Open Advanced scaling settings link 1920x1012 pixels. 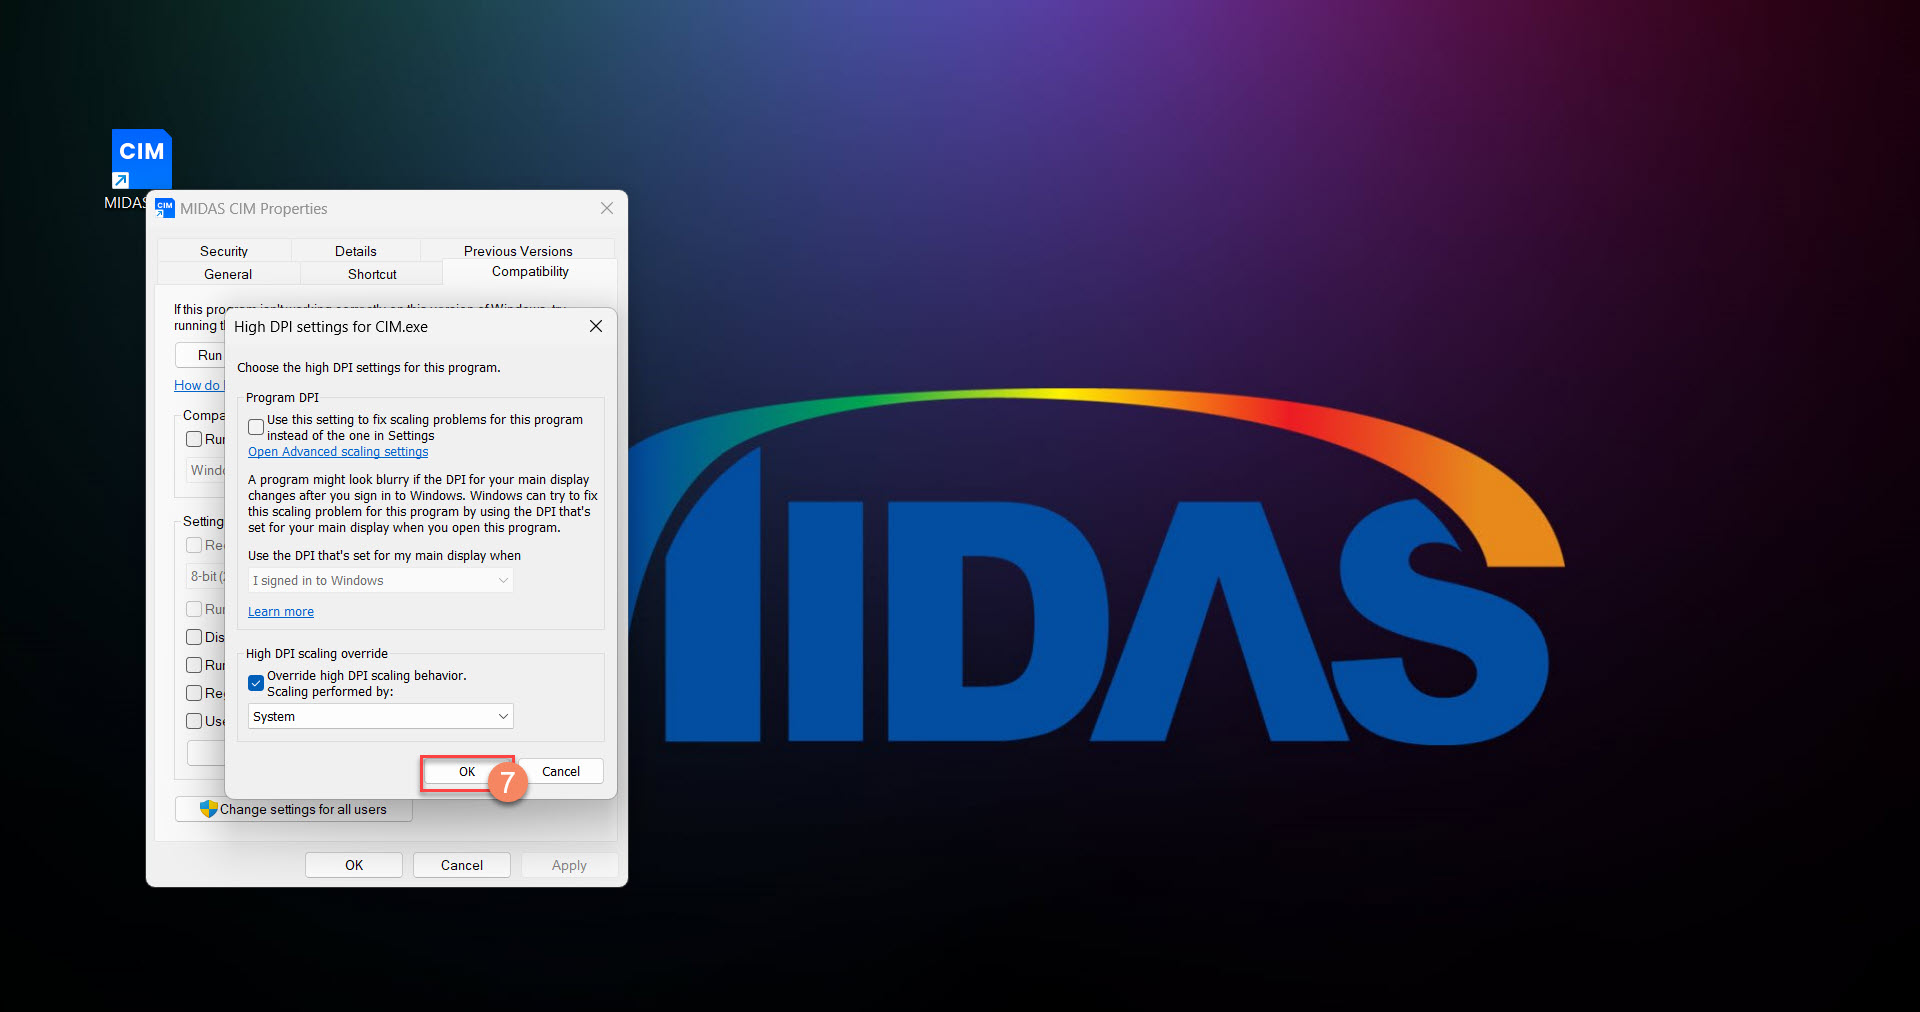tap(338, 452)
